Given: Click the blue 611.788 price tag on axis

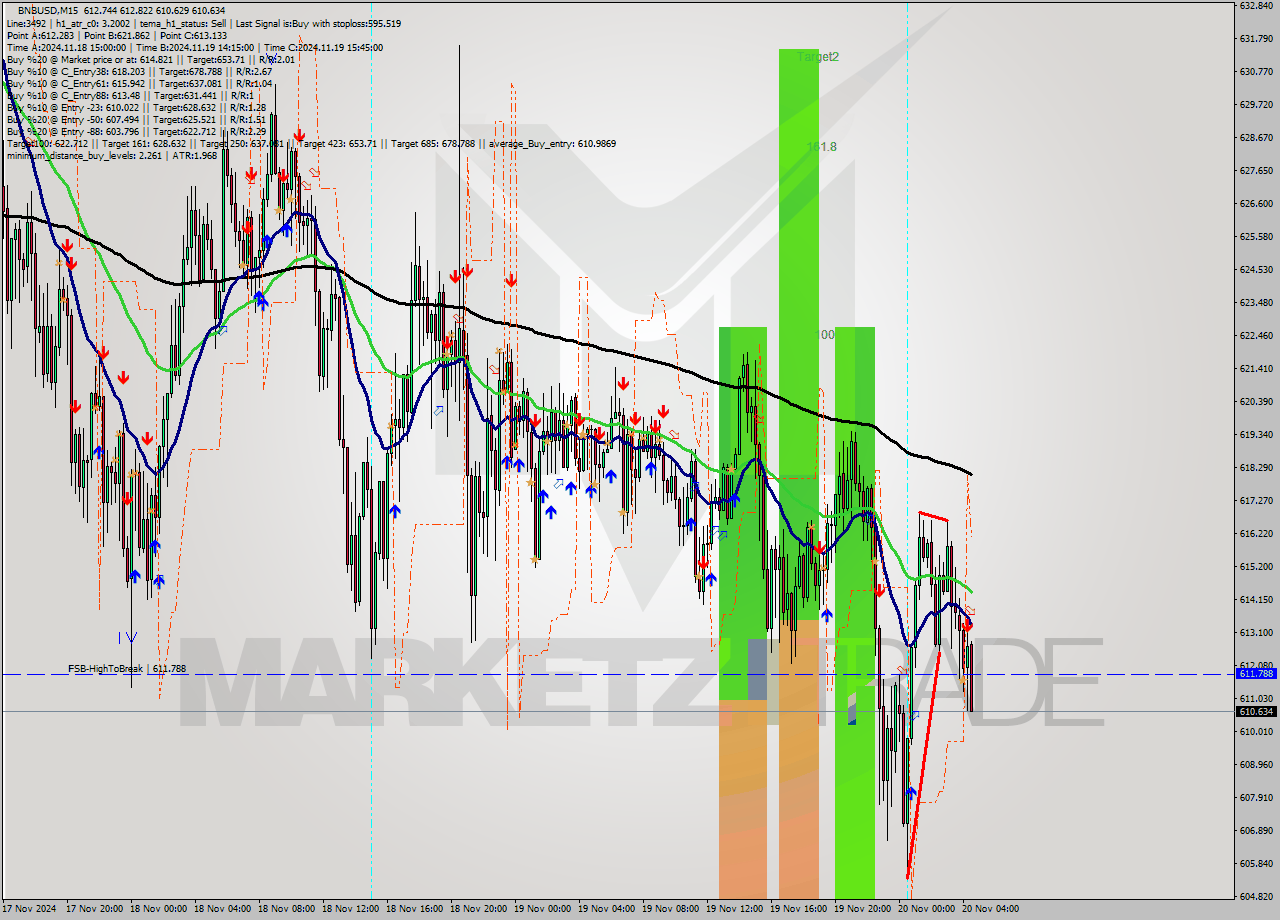Looking at the screenshot, I should click(x=1256, y=673).
